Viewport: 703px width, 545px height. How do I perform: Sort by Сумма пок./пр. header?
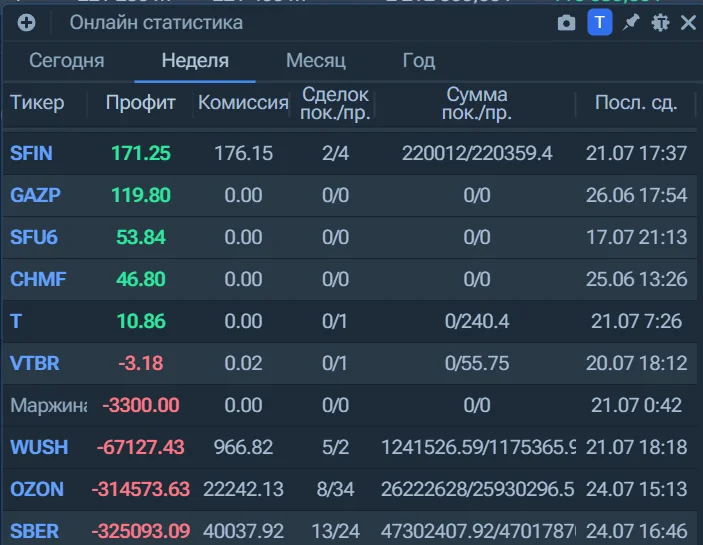(477, 104)
